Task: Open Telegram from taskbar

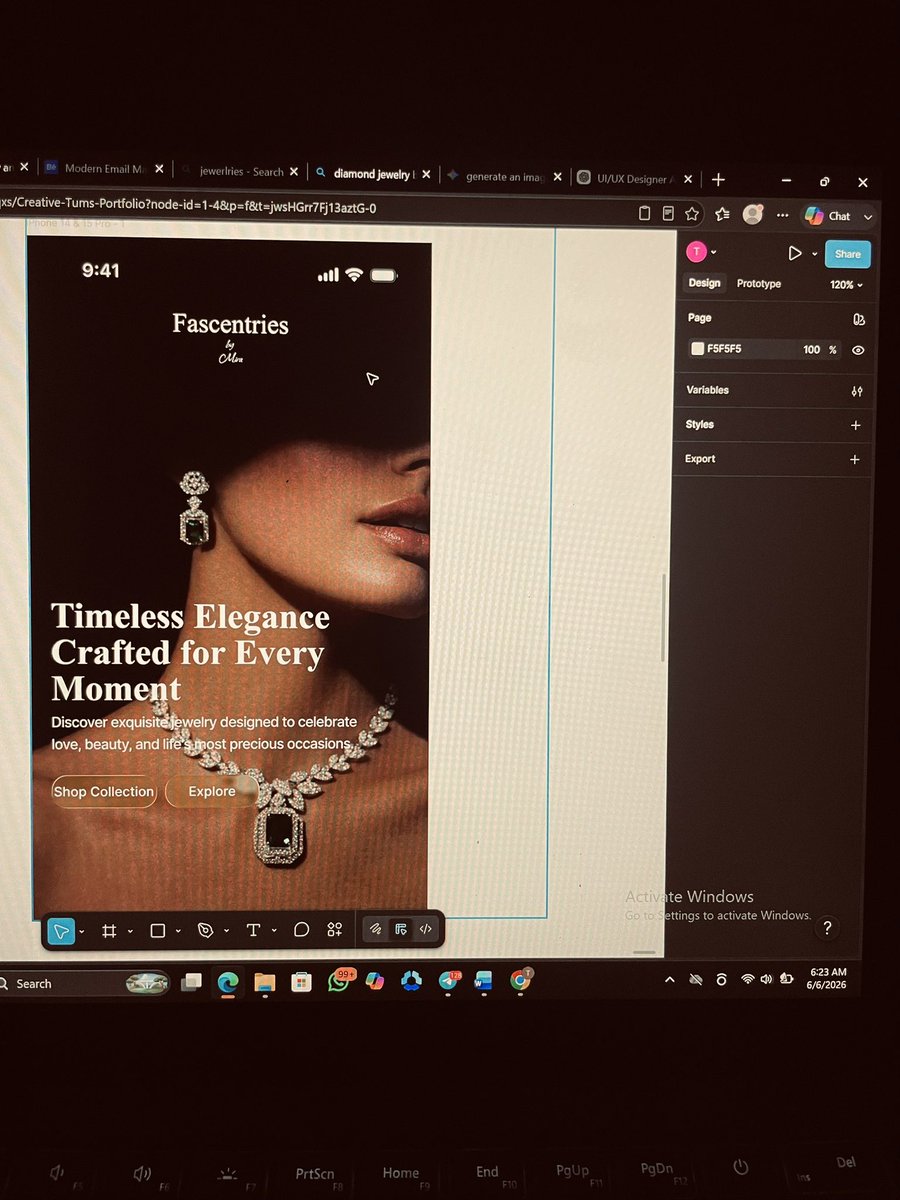Action: pyautogui.click(x=448, y=982)
